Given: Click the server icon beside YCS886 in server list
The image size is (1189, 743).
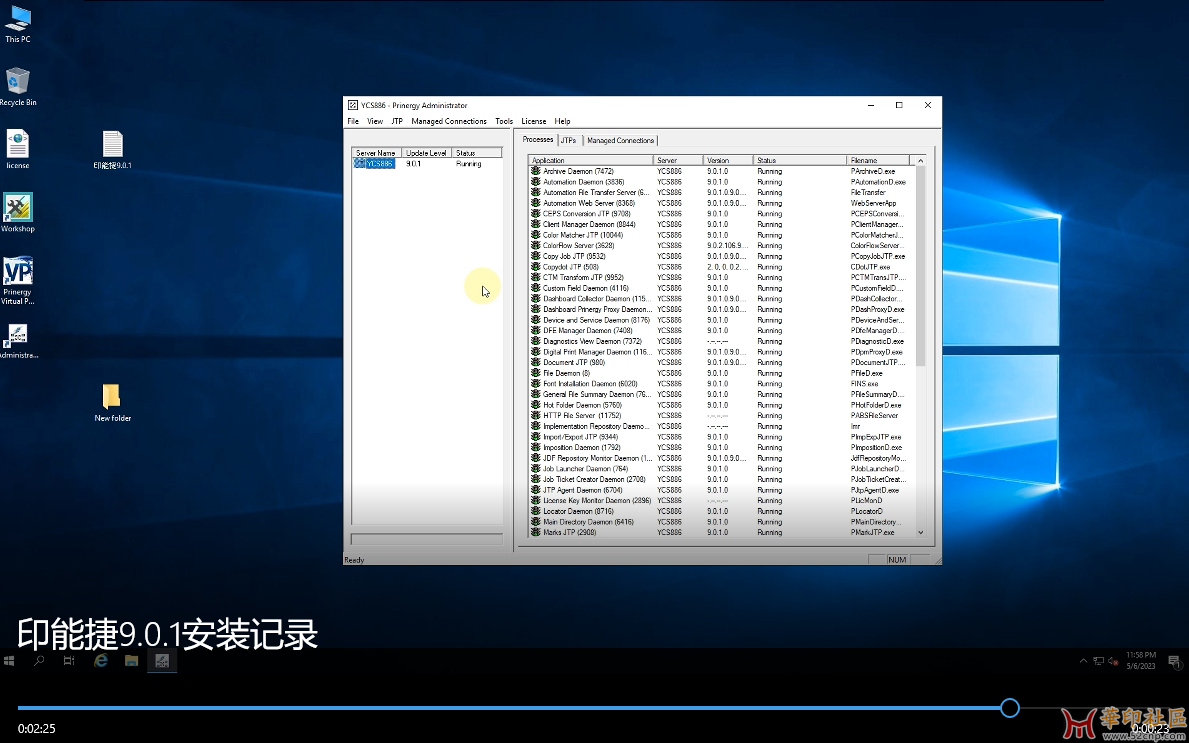Looking at the screenshot, I should [x=359, y=164].
